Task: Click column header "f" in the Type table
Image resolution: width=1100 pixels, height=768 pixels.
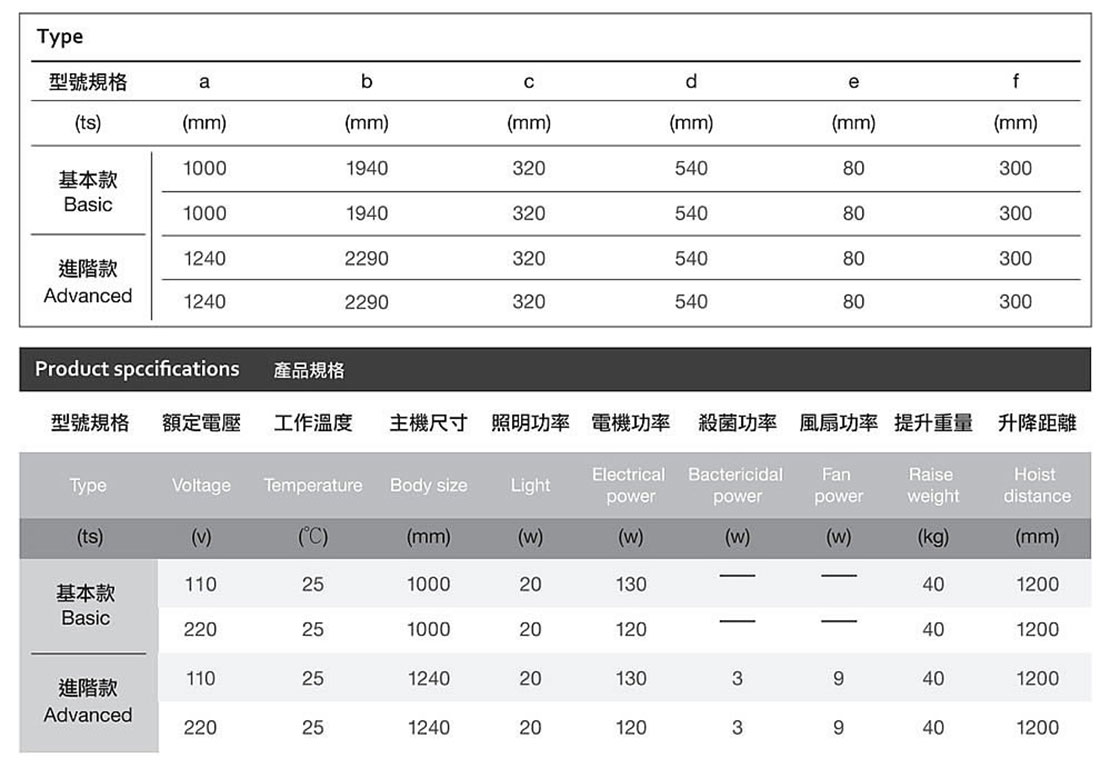Action: 1015,82
